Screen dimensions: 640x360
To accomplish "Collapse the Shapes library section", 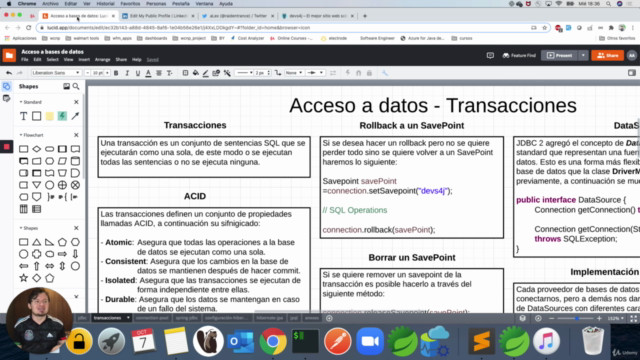I will (x=21, y=228).
